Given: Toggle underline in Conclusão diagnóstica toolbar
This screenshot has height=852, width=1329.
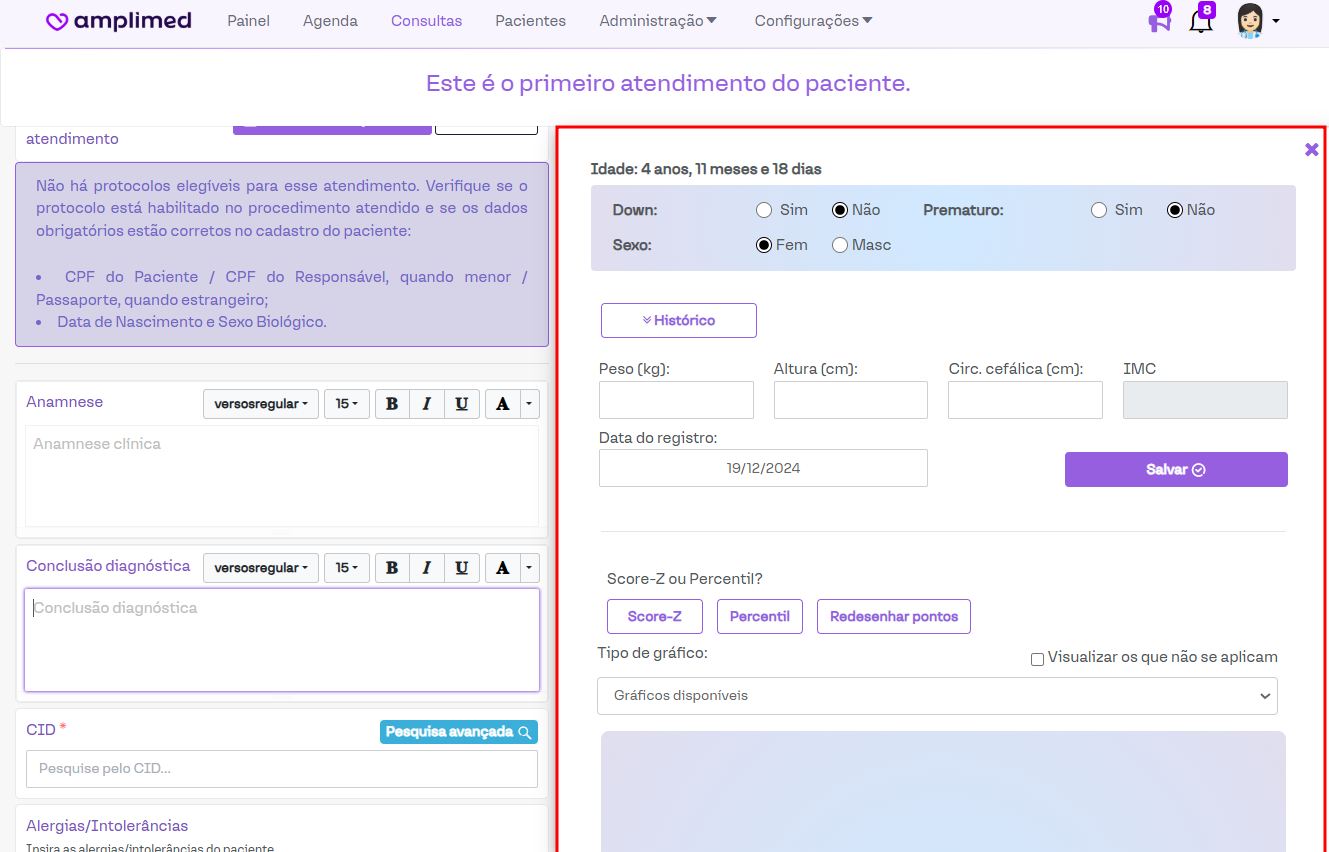Looking at the screenshot, I should click(x=461, y=568).
